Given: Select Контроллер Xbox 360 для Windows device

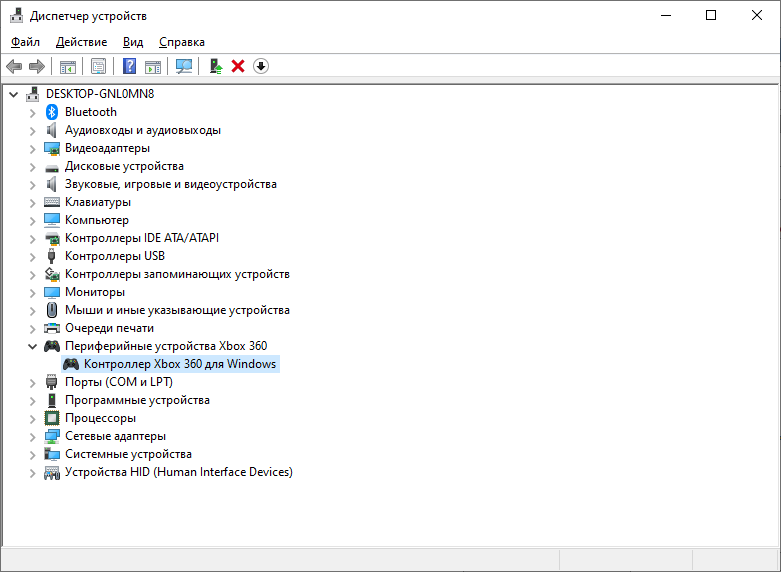Looking at the screenshot, I should (180, 364).
